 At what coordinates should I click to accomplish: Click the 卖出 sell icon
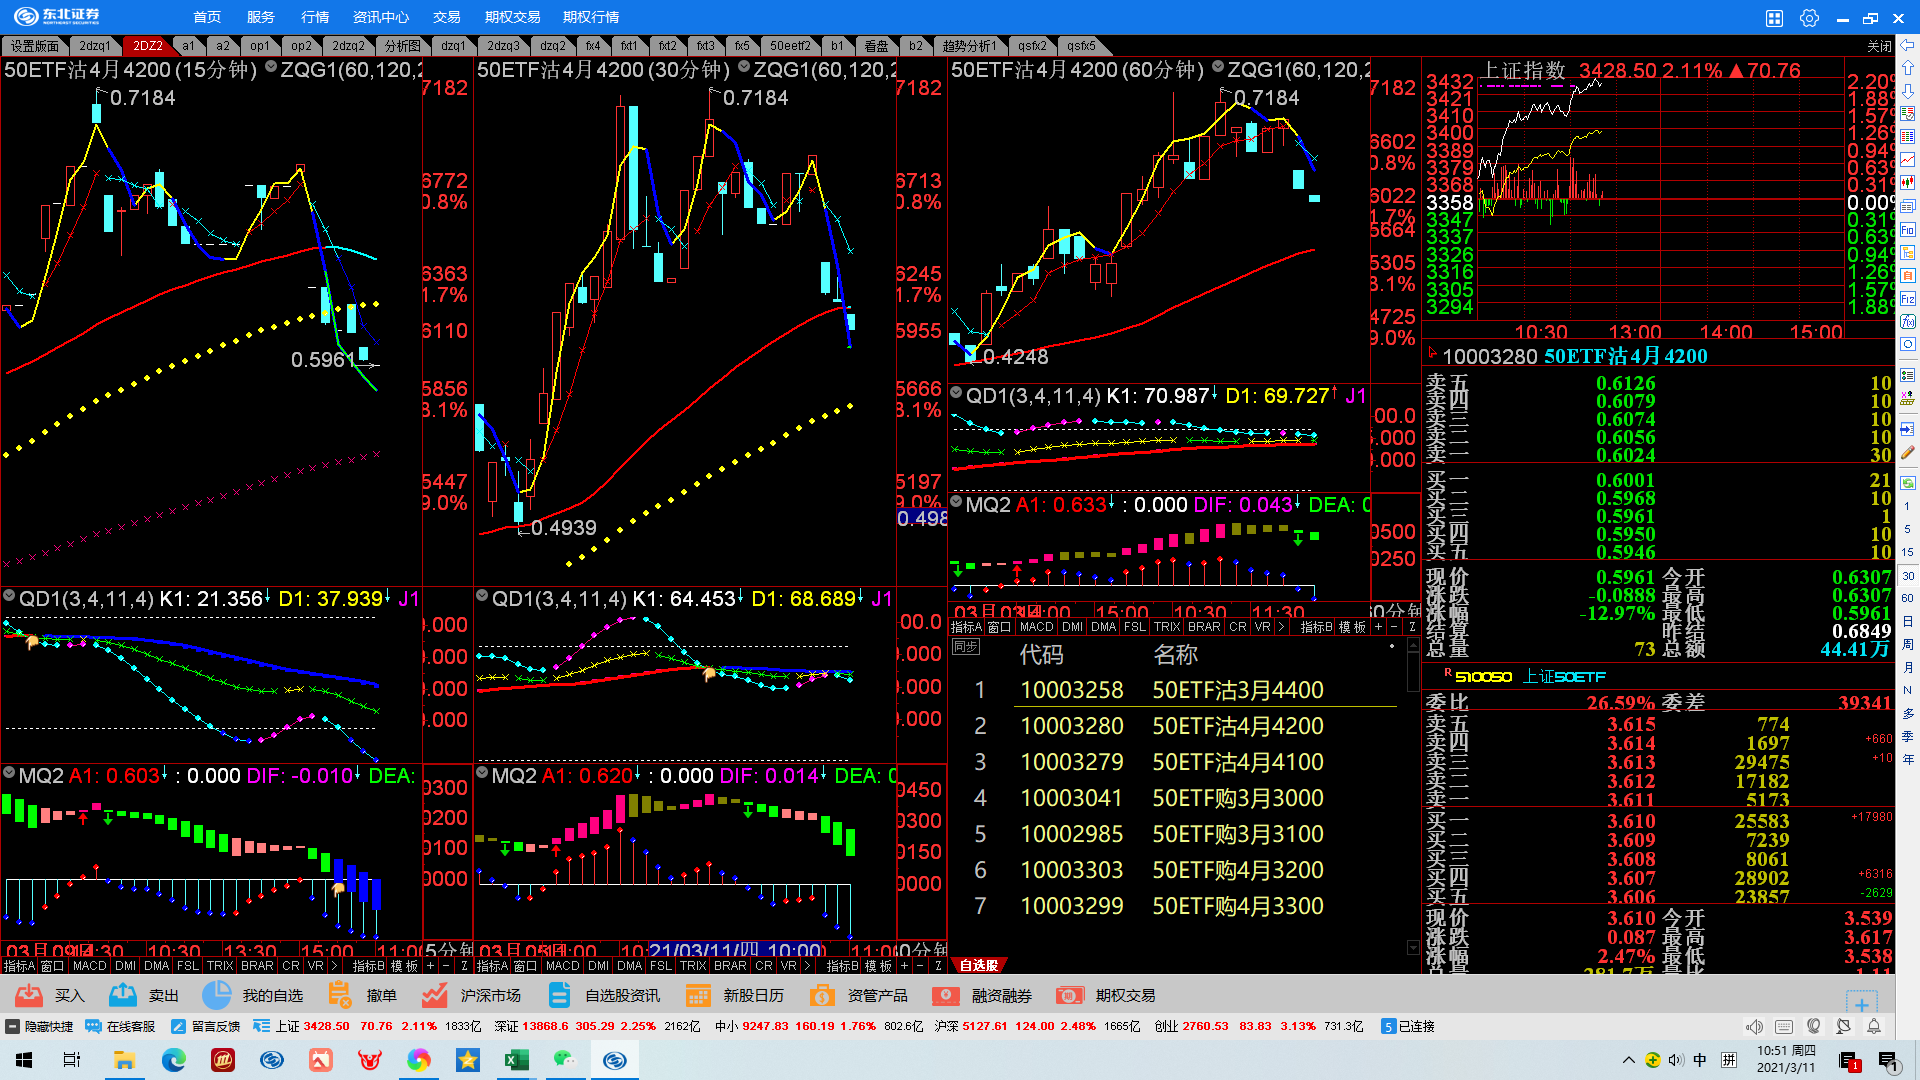123,995
